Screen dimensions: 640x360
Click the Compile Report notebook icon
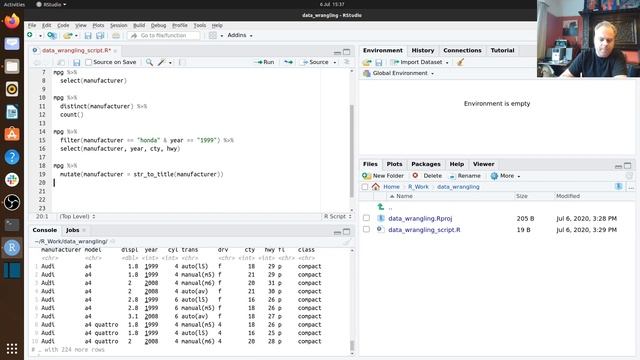click(181, 62)
